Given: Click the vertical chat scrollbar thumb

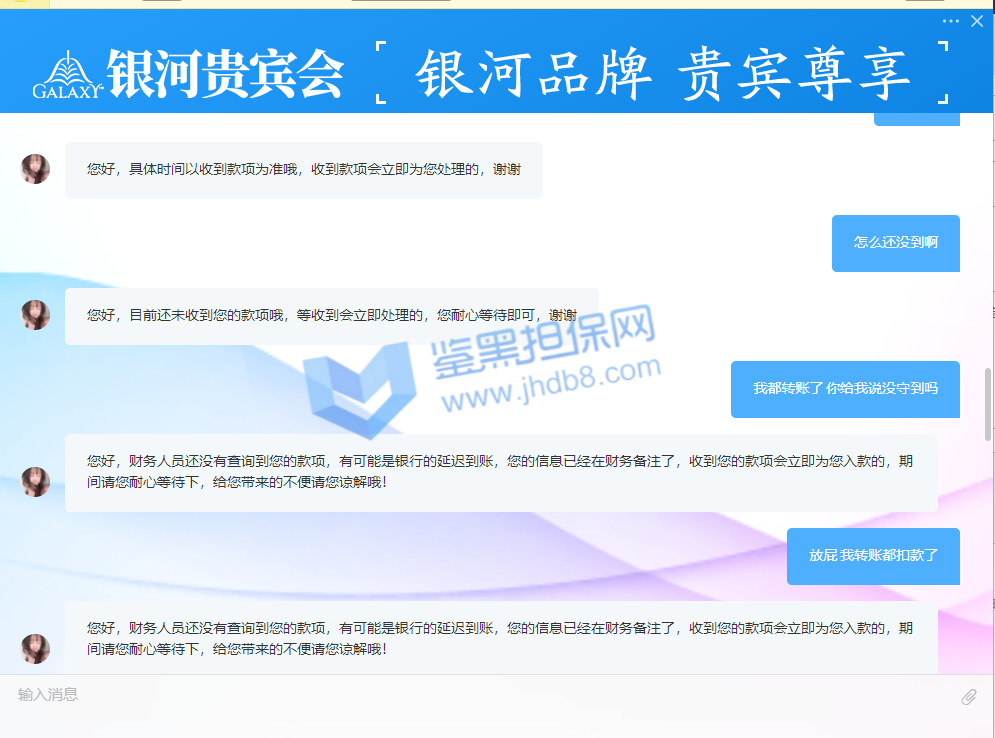Looking at the screenshot, I should pyautogui.click(x=988, y=404).
